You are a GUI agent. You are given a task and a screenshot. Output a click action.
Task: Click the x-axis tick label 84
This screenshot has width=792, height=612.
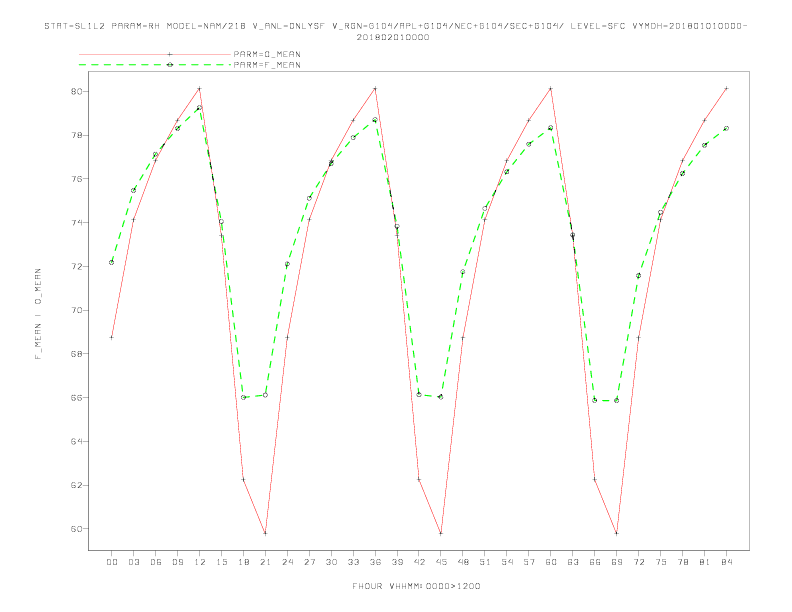click(726, 562)
